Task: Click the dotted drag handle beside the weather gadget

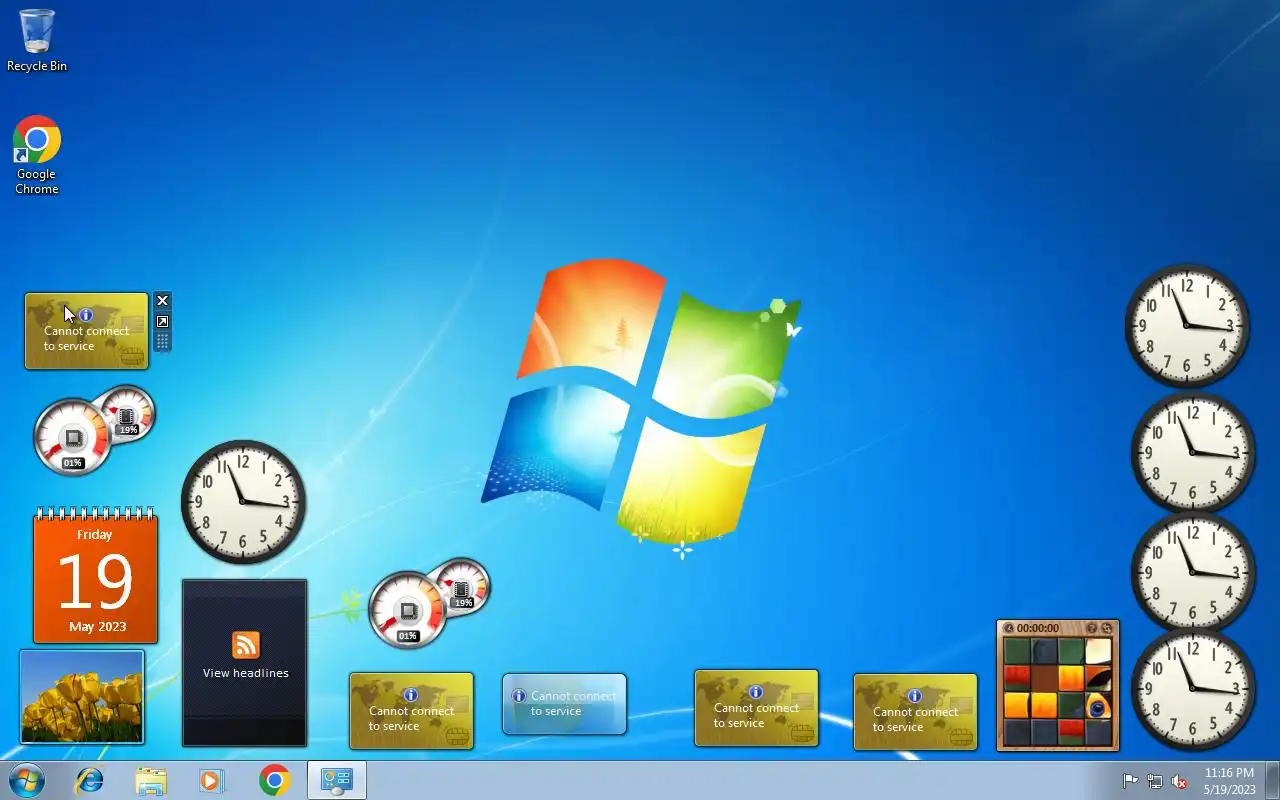Action: [162, 342]
